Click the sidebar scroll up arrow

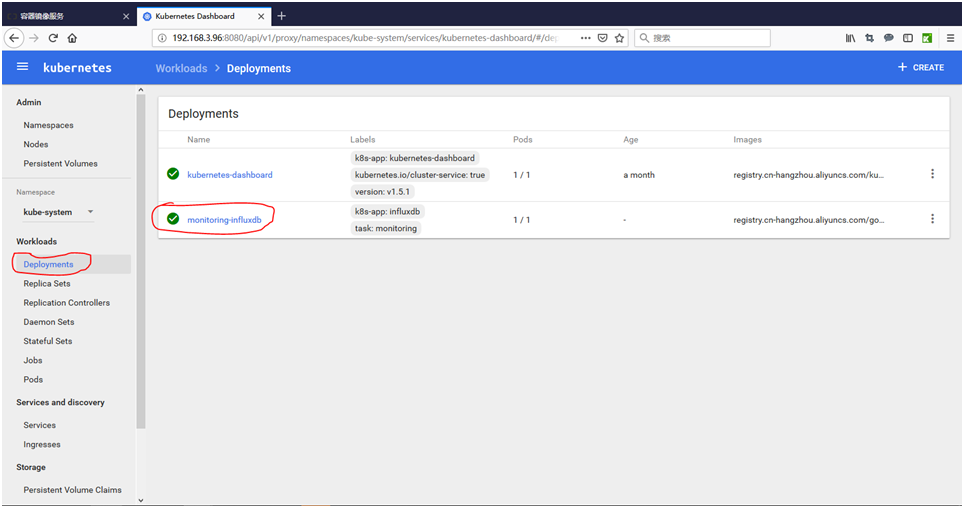click(141, 90)
